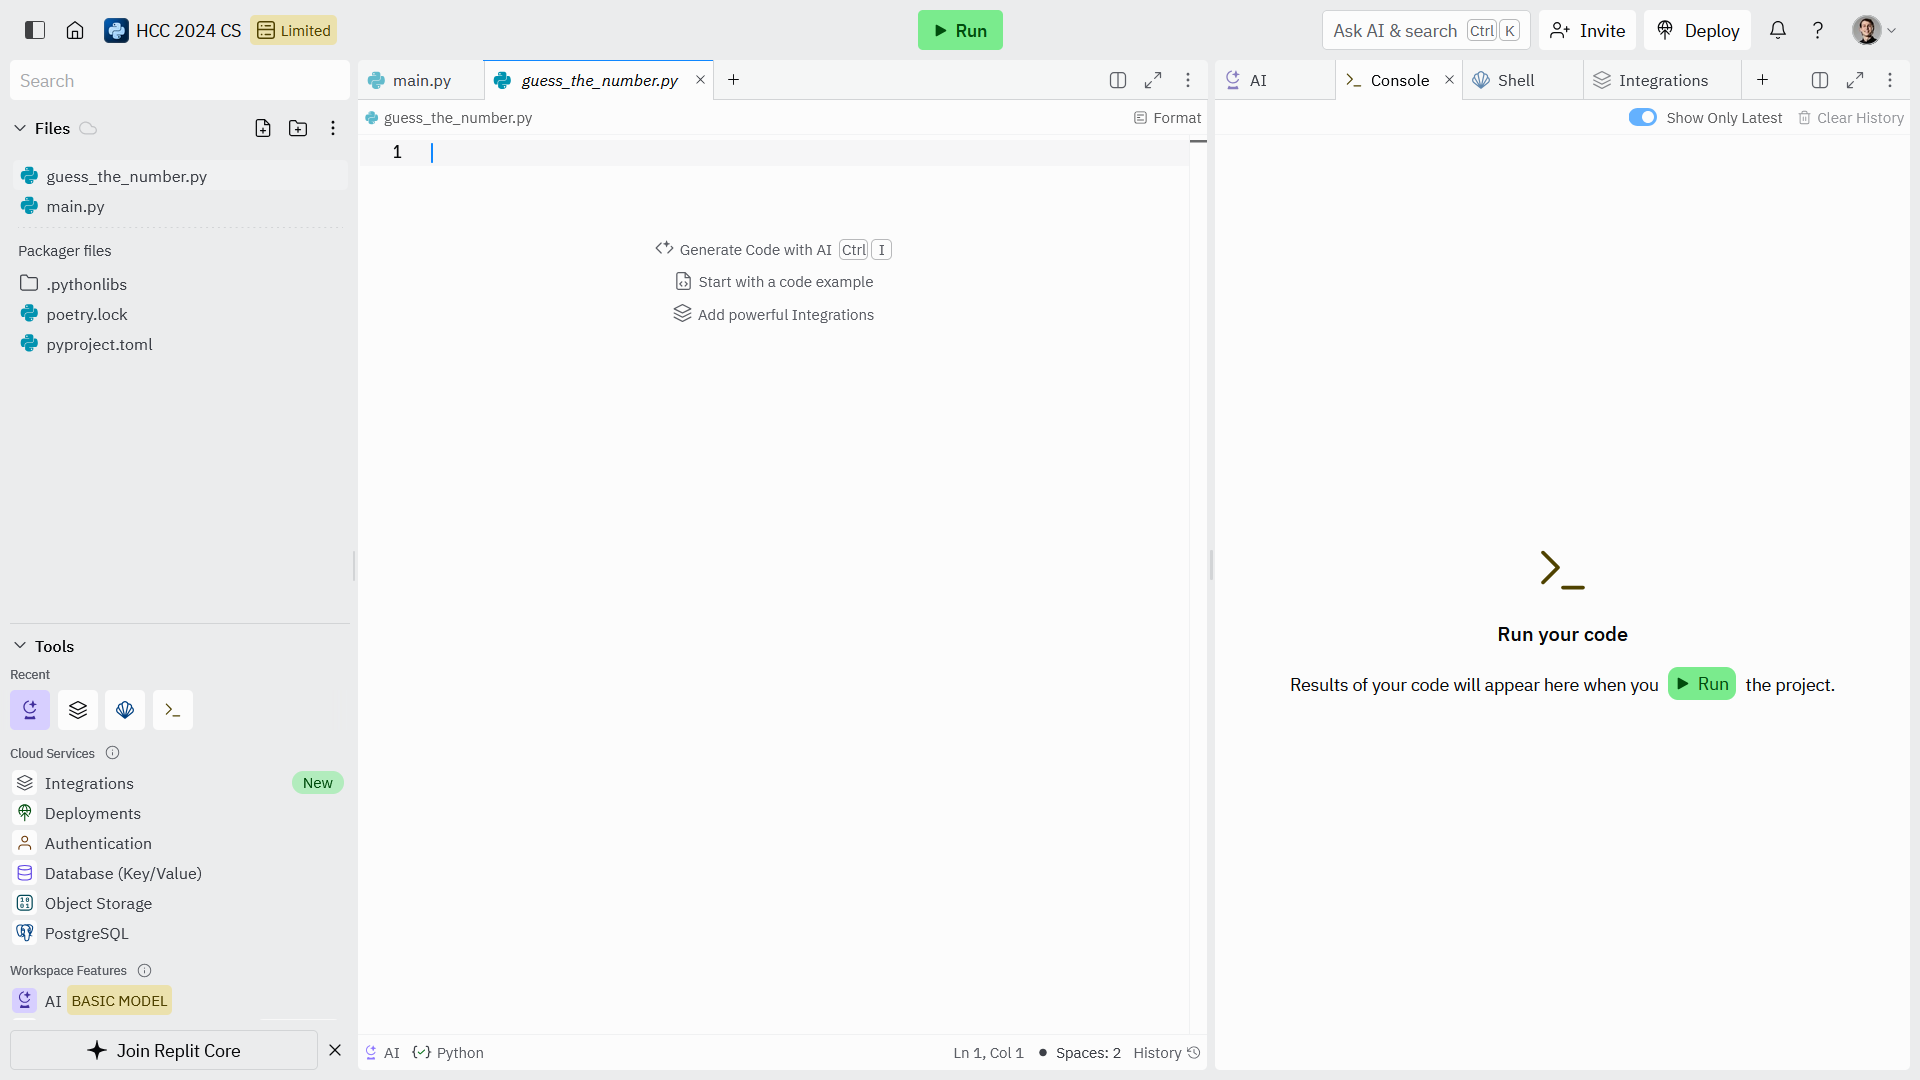Open the console pane three-dot menu
This screenshot has height=1080, width=1920.
(x=1890, y=80)
